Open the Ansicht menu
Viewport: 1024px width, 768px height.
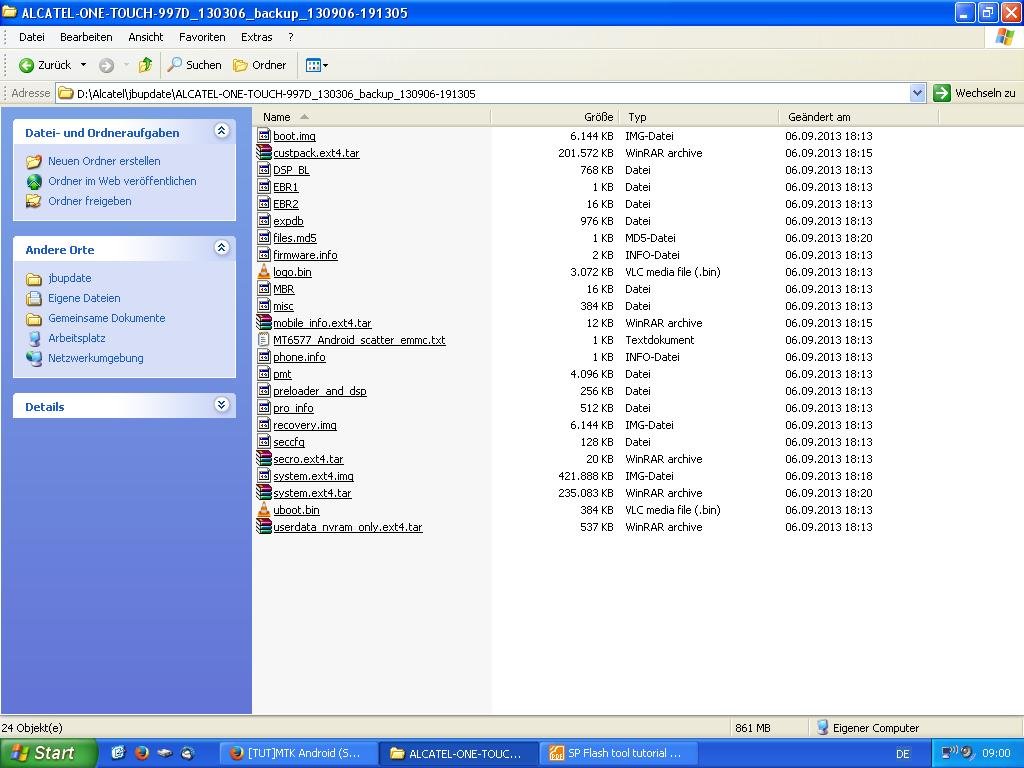point(146,37)
